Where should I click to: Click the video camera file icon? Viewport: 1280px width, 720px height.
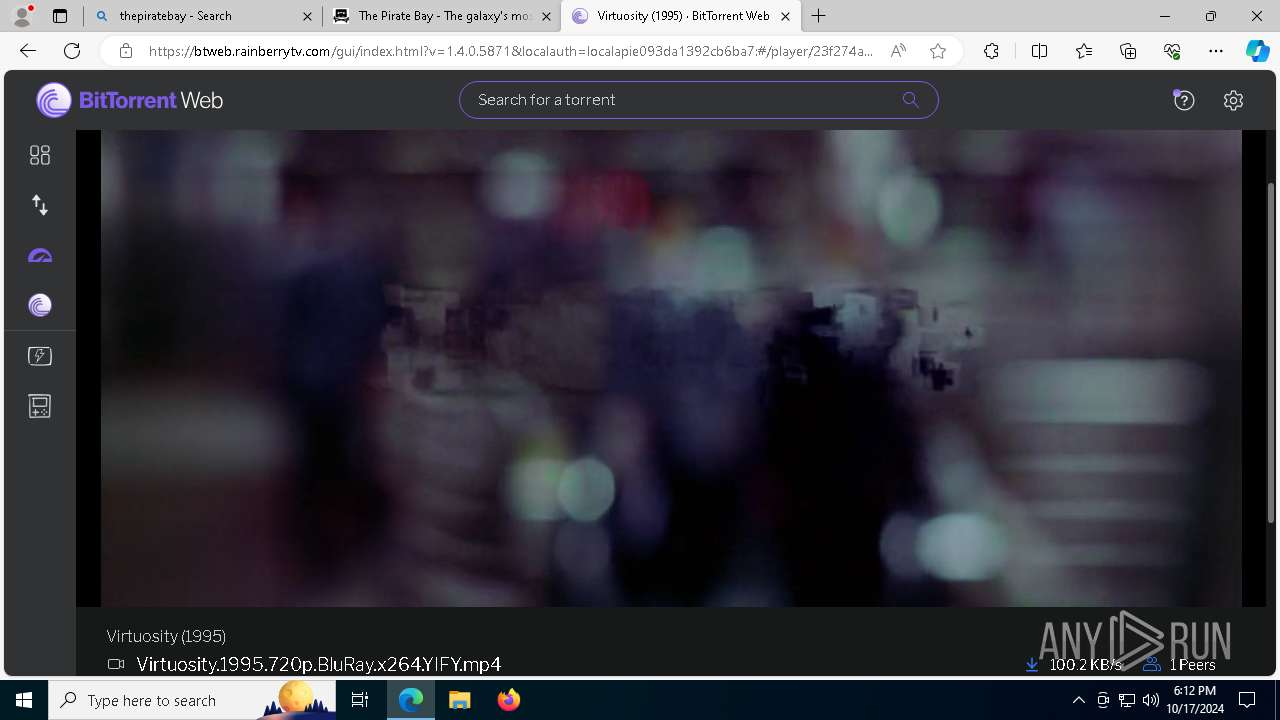[116, 664]
